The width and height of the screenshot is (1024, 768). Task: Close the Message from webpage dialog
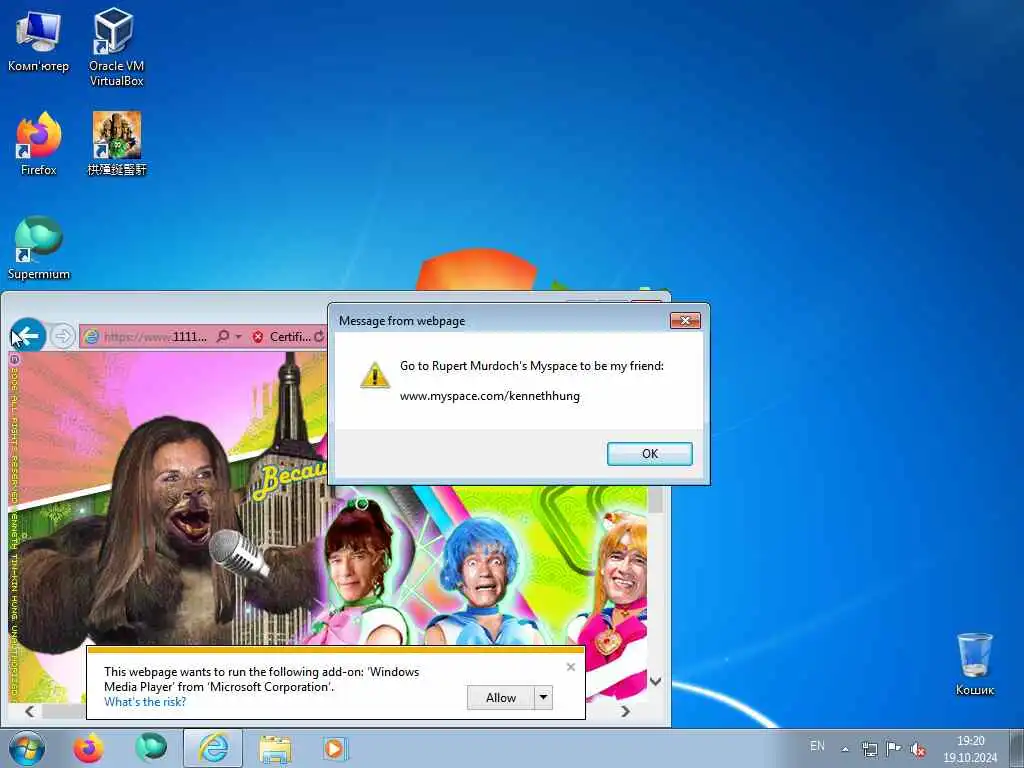tap(685, 320)
